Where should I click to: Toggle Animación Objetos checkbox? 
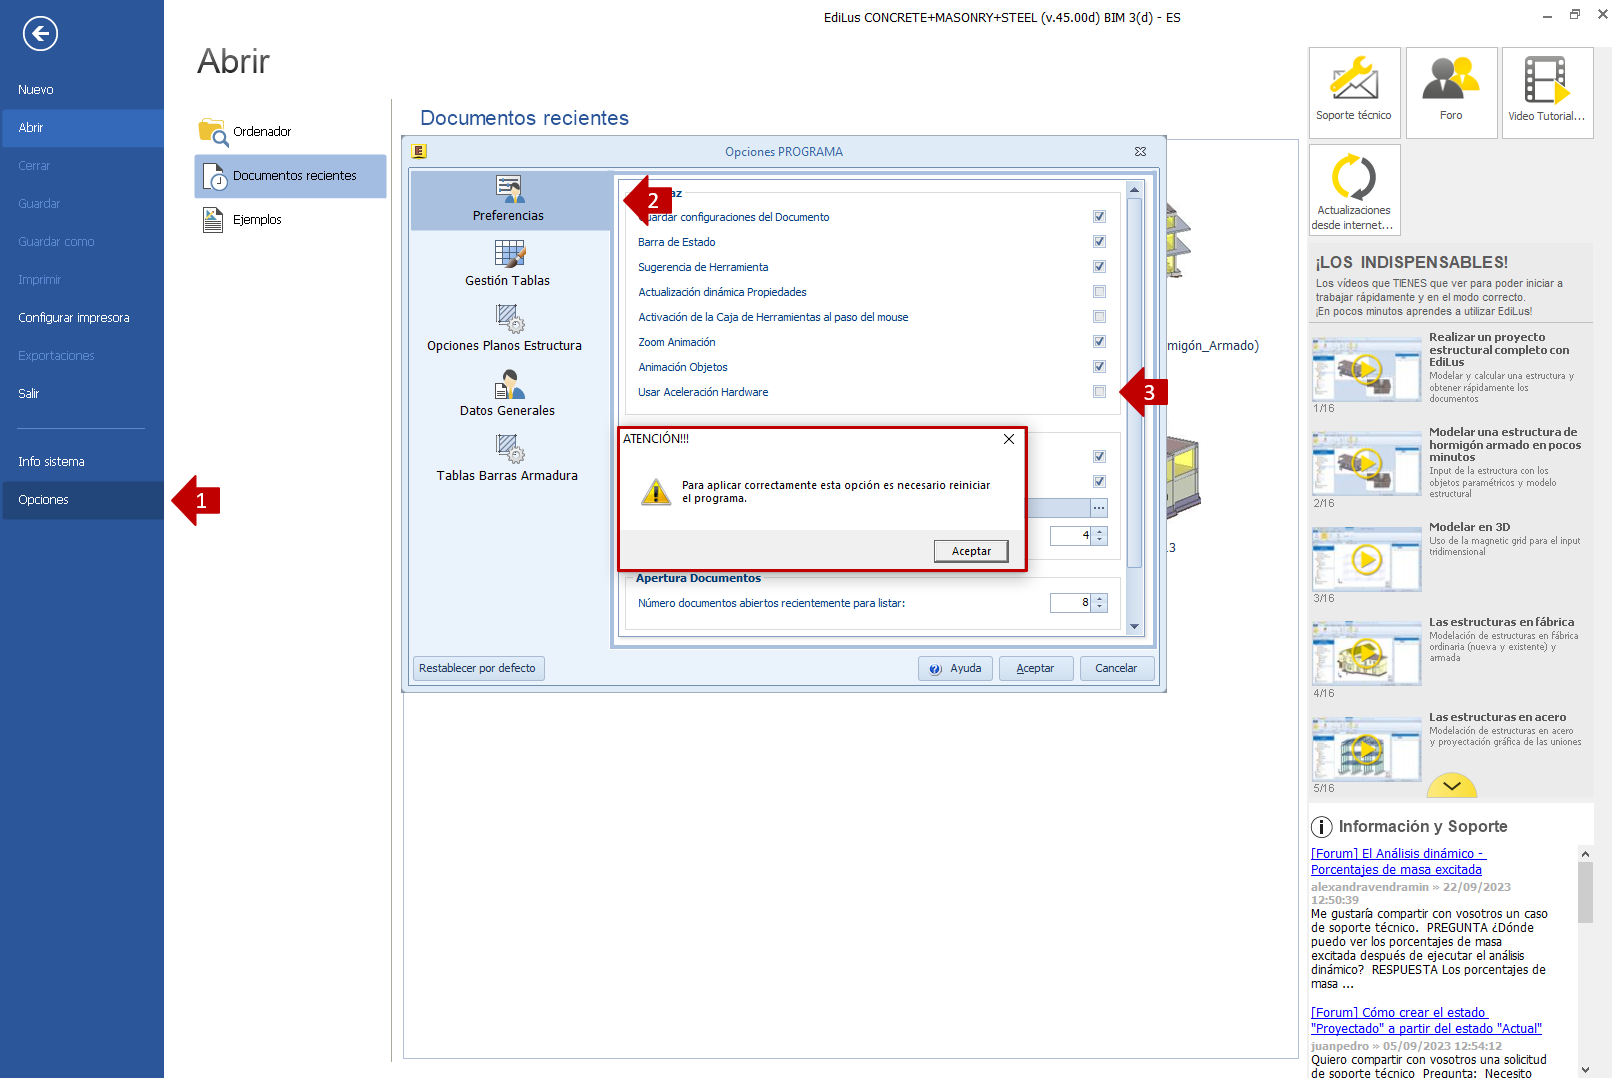coord(1099,367)
